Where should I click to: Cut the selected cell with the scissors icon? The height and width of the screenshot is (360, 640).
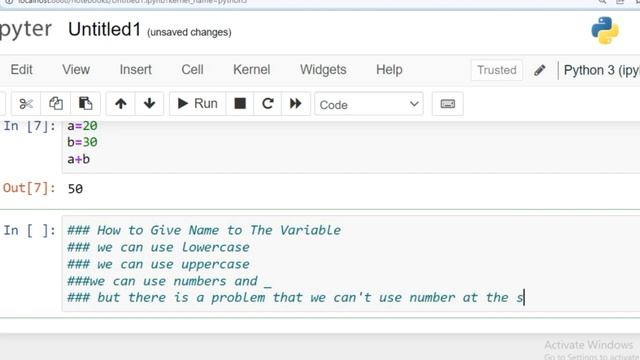click(26, 104)
